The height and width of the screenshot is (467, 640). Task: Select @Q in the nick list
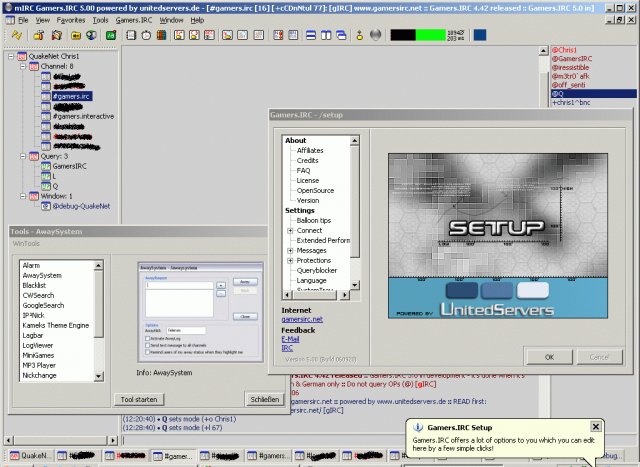[593, 93]
